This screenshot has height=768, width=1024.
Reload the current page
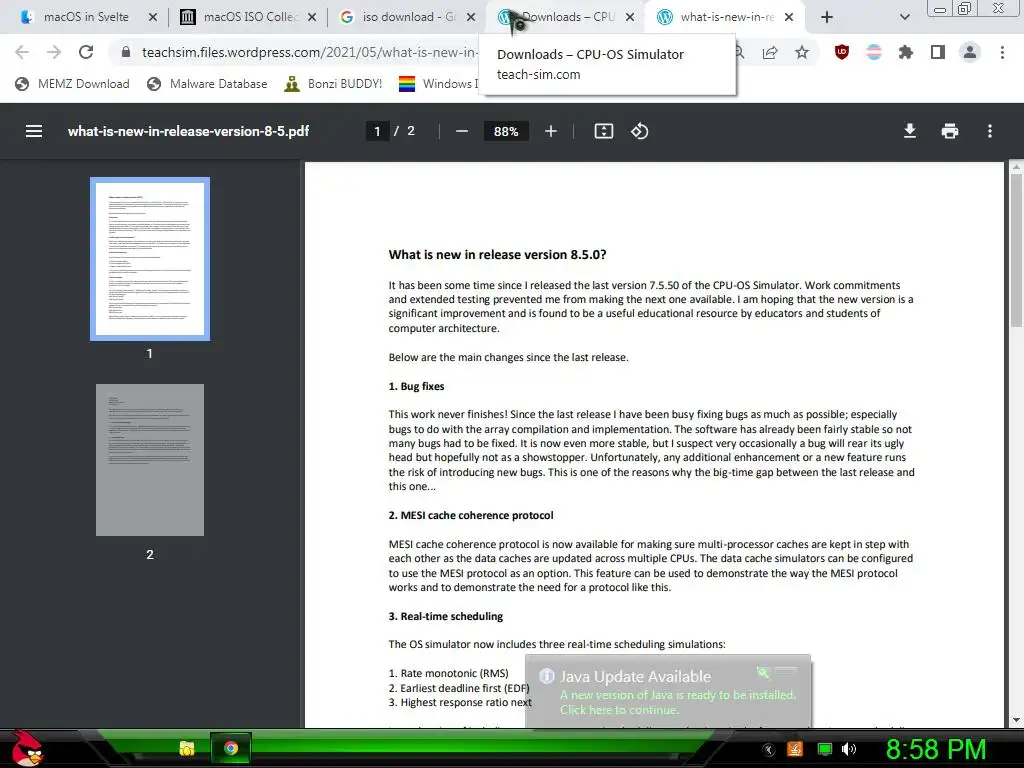tap(86, 52)
